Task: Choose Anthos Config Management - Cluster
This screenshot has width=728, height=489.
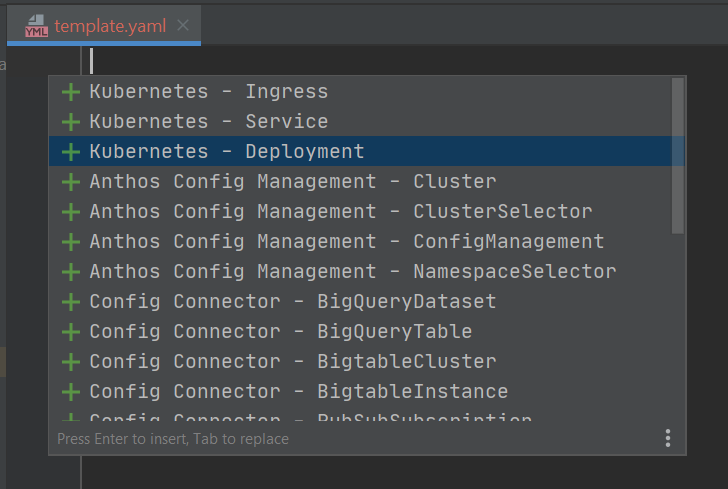Action: (292, 182)
